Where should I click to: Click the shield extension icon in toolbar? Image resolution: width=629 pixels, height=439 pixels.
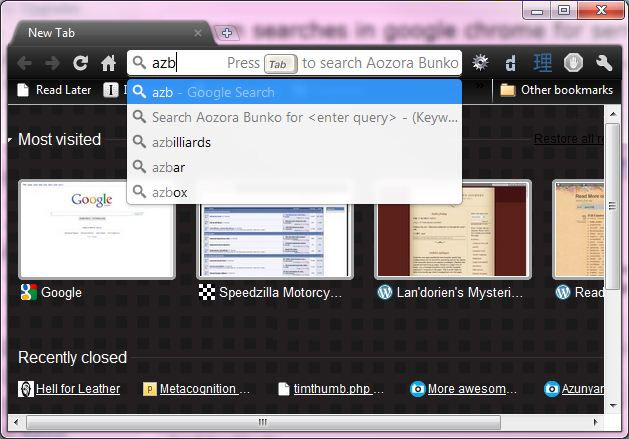pyautogui.click(x=573, y=63)
